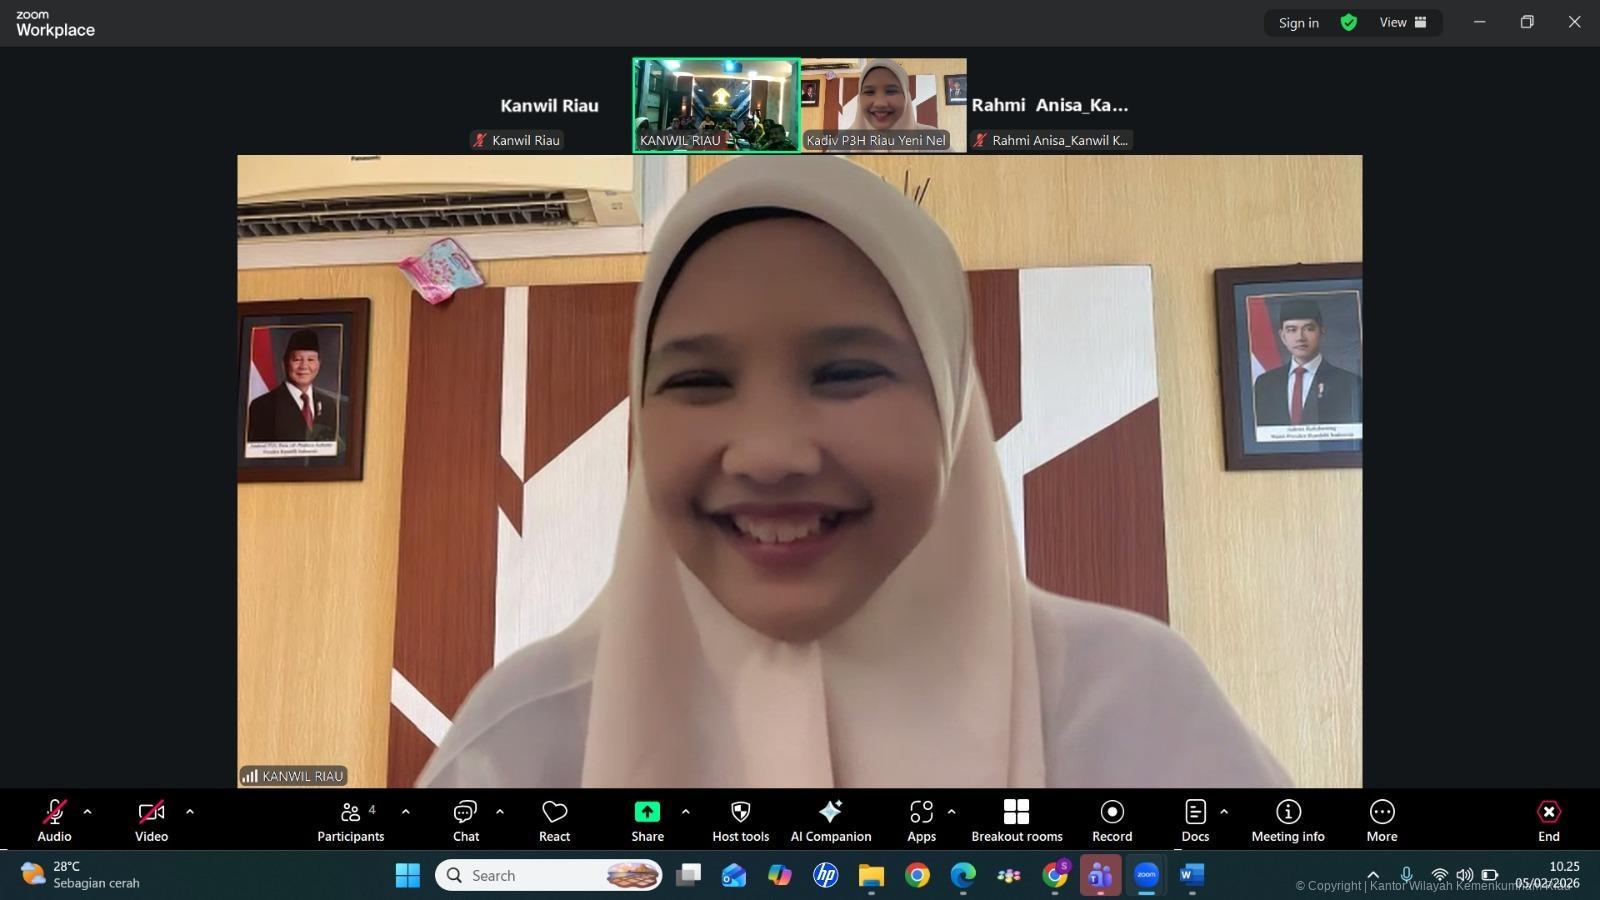1600x900 pixels.
Task: Open Host tools shield icon
Action: pyautogui.click(x=740, y=820)
